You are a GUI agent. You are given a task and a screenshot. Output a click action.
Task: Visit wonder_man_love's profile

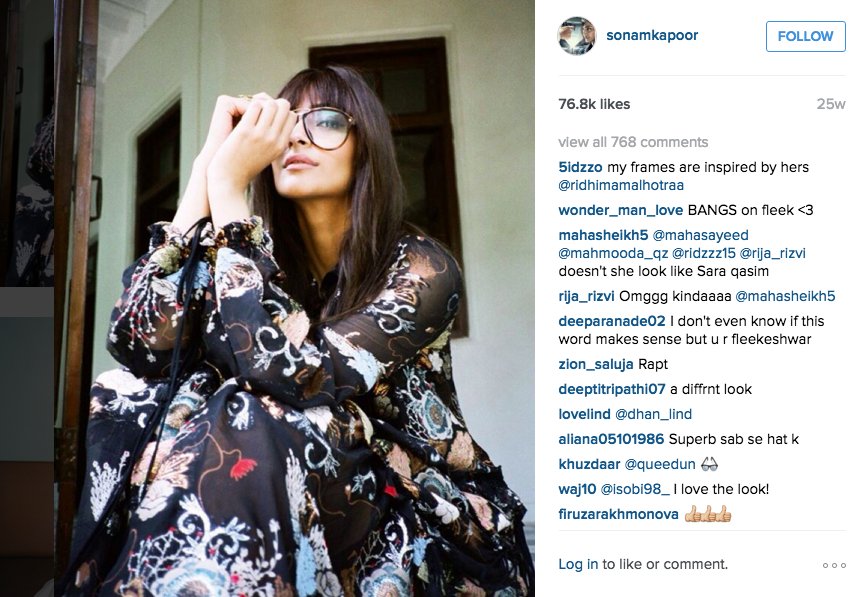click(x=621, y=210)
